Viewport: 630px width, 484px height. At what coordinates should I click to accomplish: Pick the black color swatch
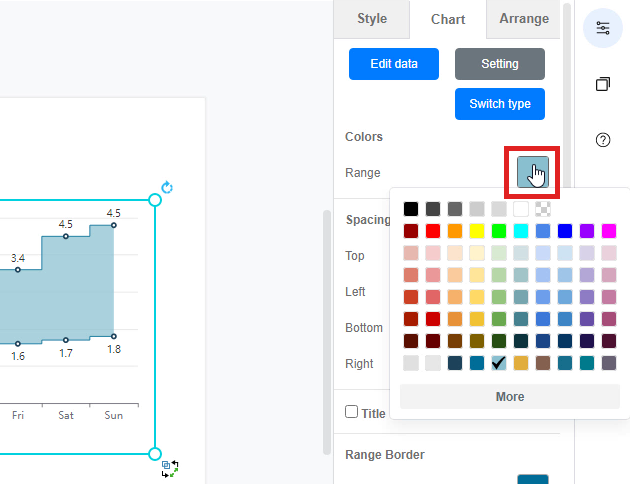coord(411,209)
